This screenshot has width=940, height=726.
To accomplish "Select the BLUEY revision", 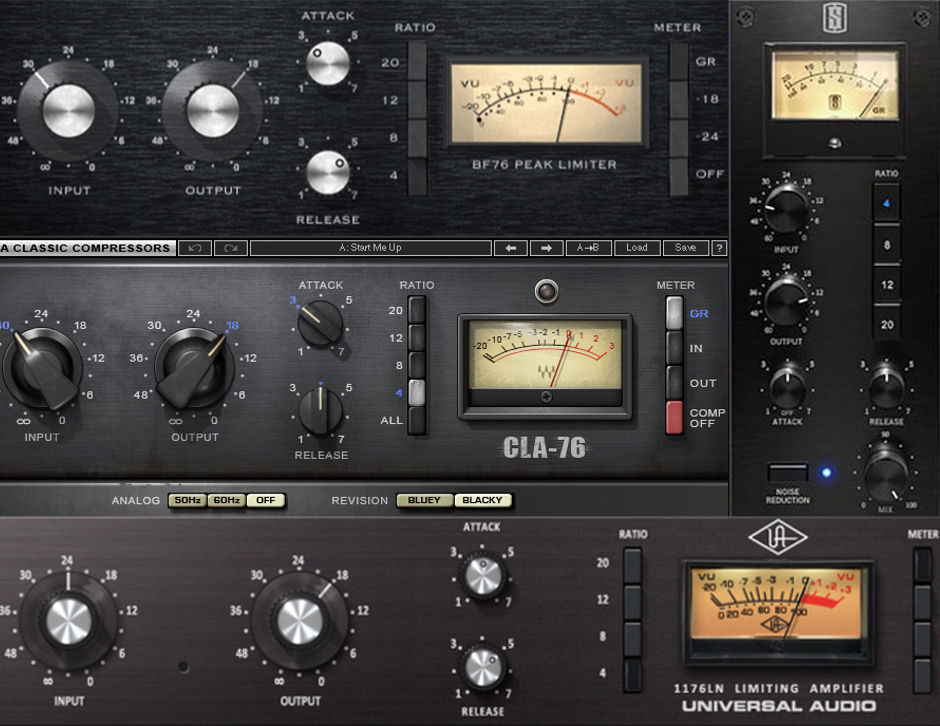I will (423, 500).
